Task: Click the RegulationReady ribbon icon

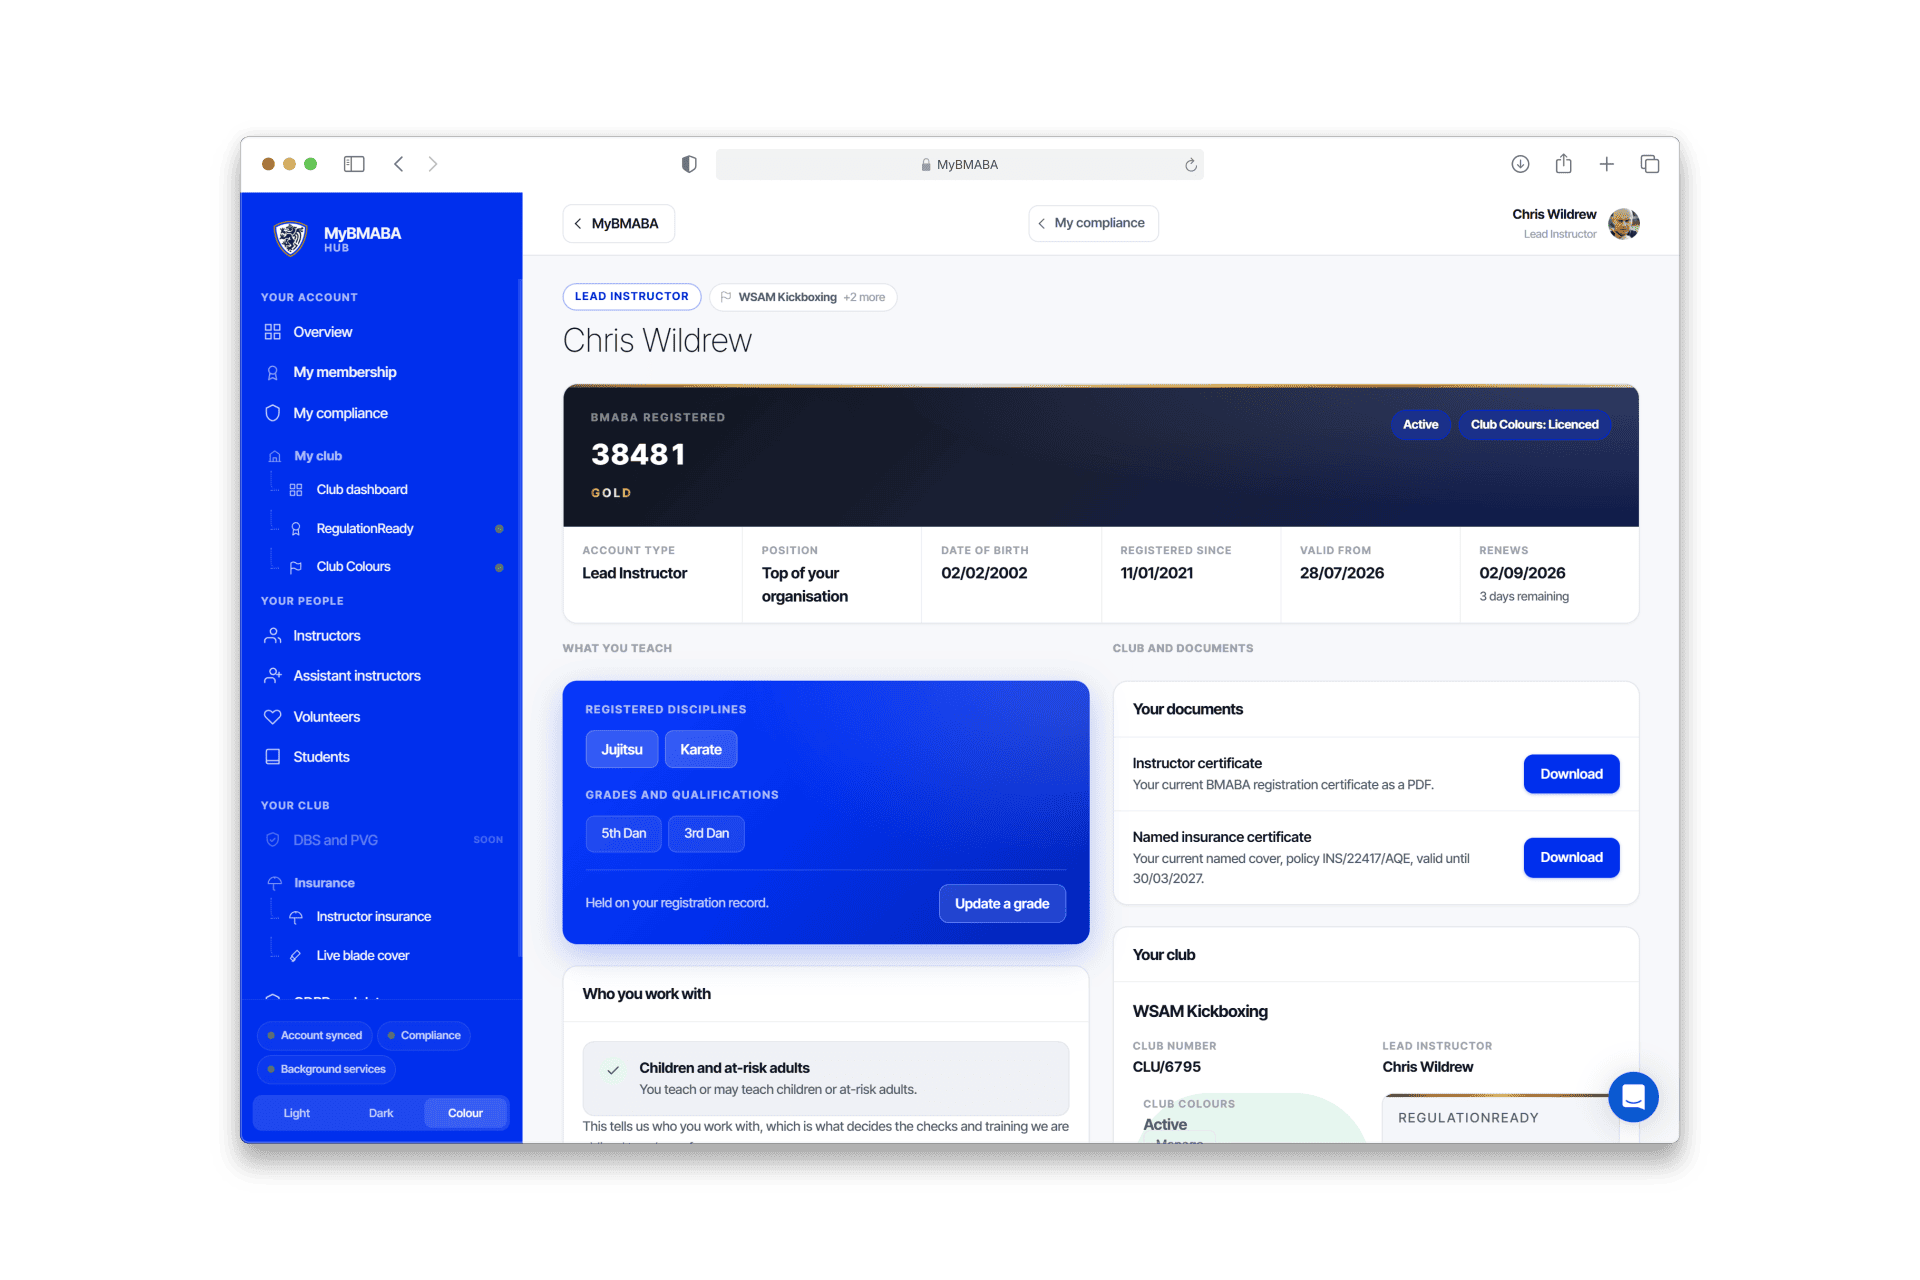Action: click(296, 529)
